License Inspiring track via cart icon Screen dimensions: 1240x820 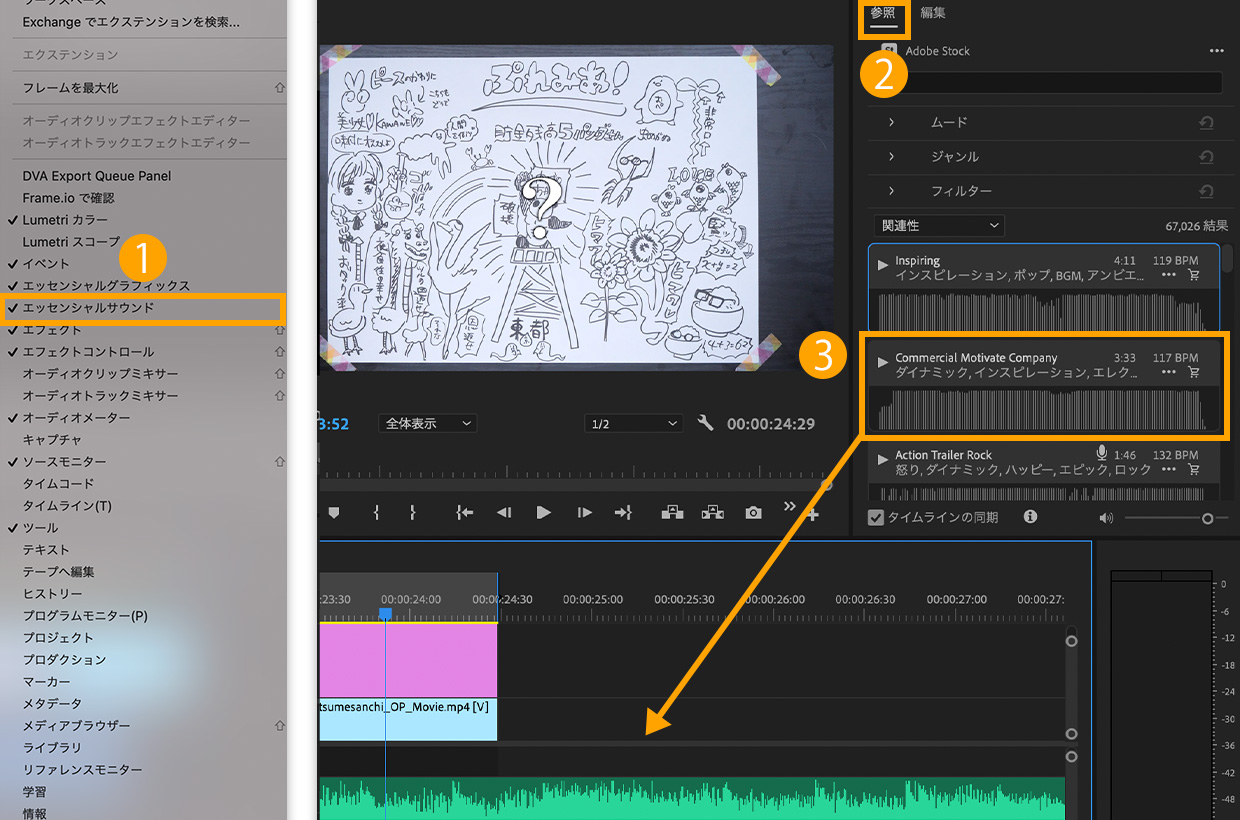1193,275
